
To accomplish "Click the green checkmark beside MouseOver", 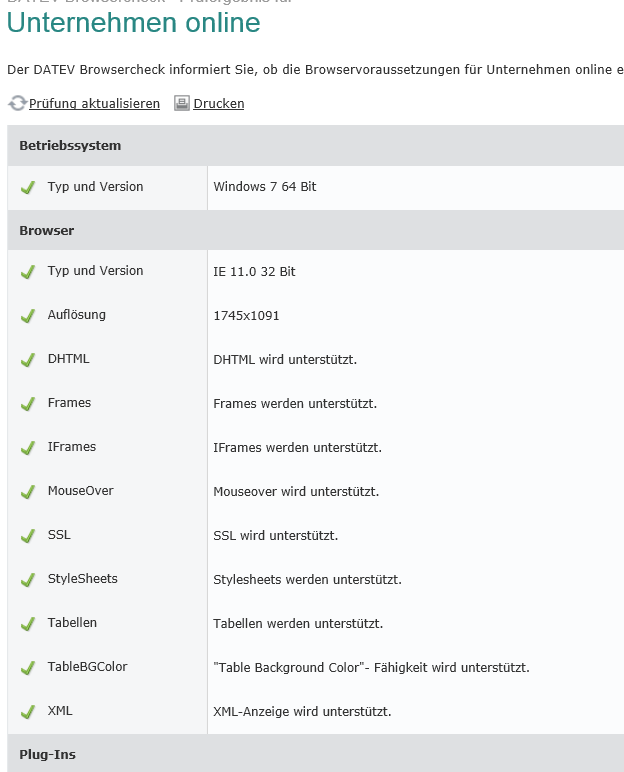I will [28, 492].
